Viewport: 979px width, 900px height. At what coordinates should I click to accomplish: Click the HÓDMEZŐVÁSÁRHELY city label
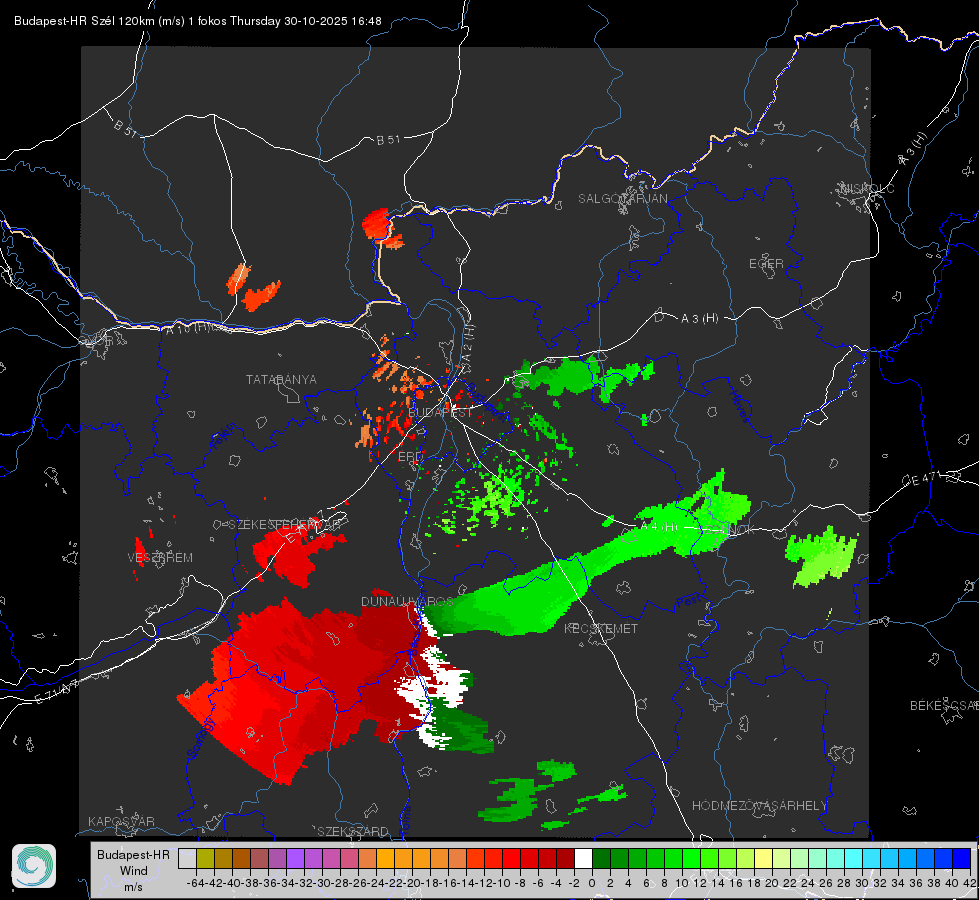coord(759,805)
